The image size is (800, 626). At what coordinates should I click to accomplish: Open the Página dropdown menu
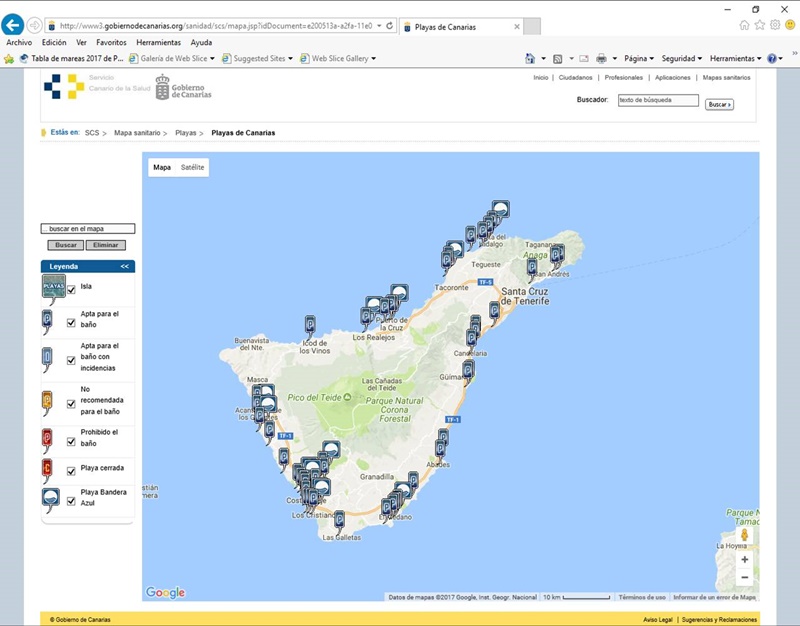tap(635, 59)
